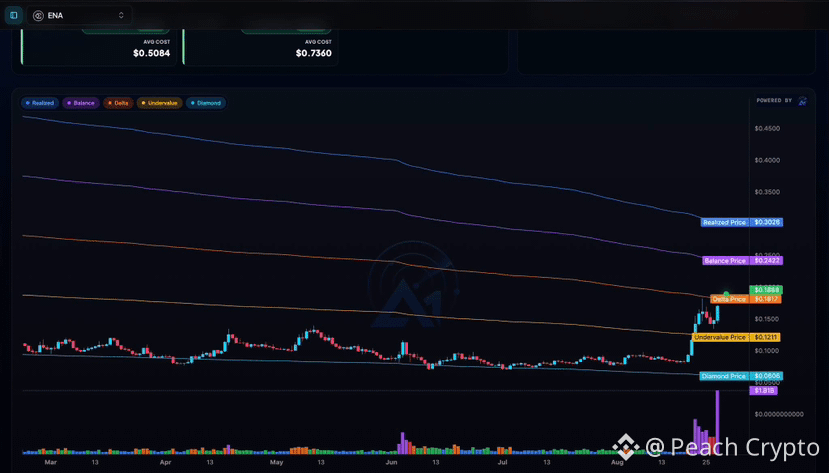Click the $0.1500 axis label

coord(767,319)
